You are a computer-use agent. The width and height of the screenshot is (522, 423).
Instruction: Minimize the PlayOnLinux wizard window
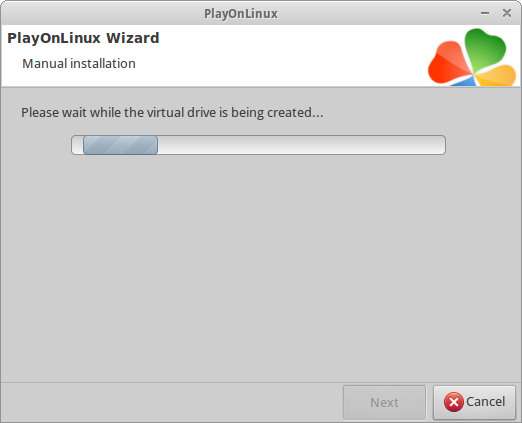coord(485,13)
